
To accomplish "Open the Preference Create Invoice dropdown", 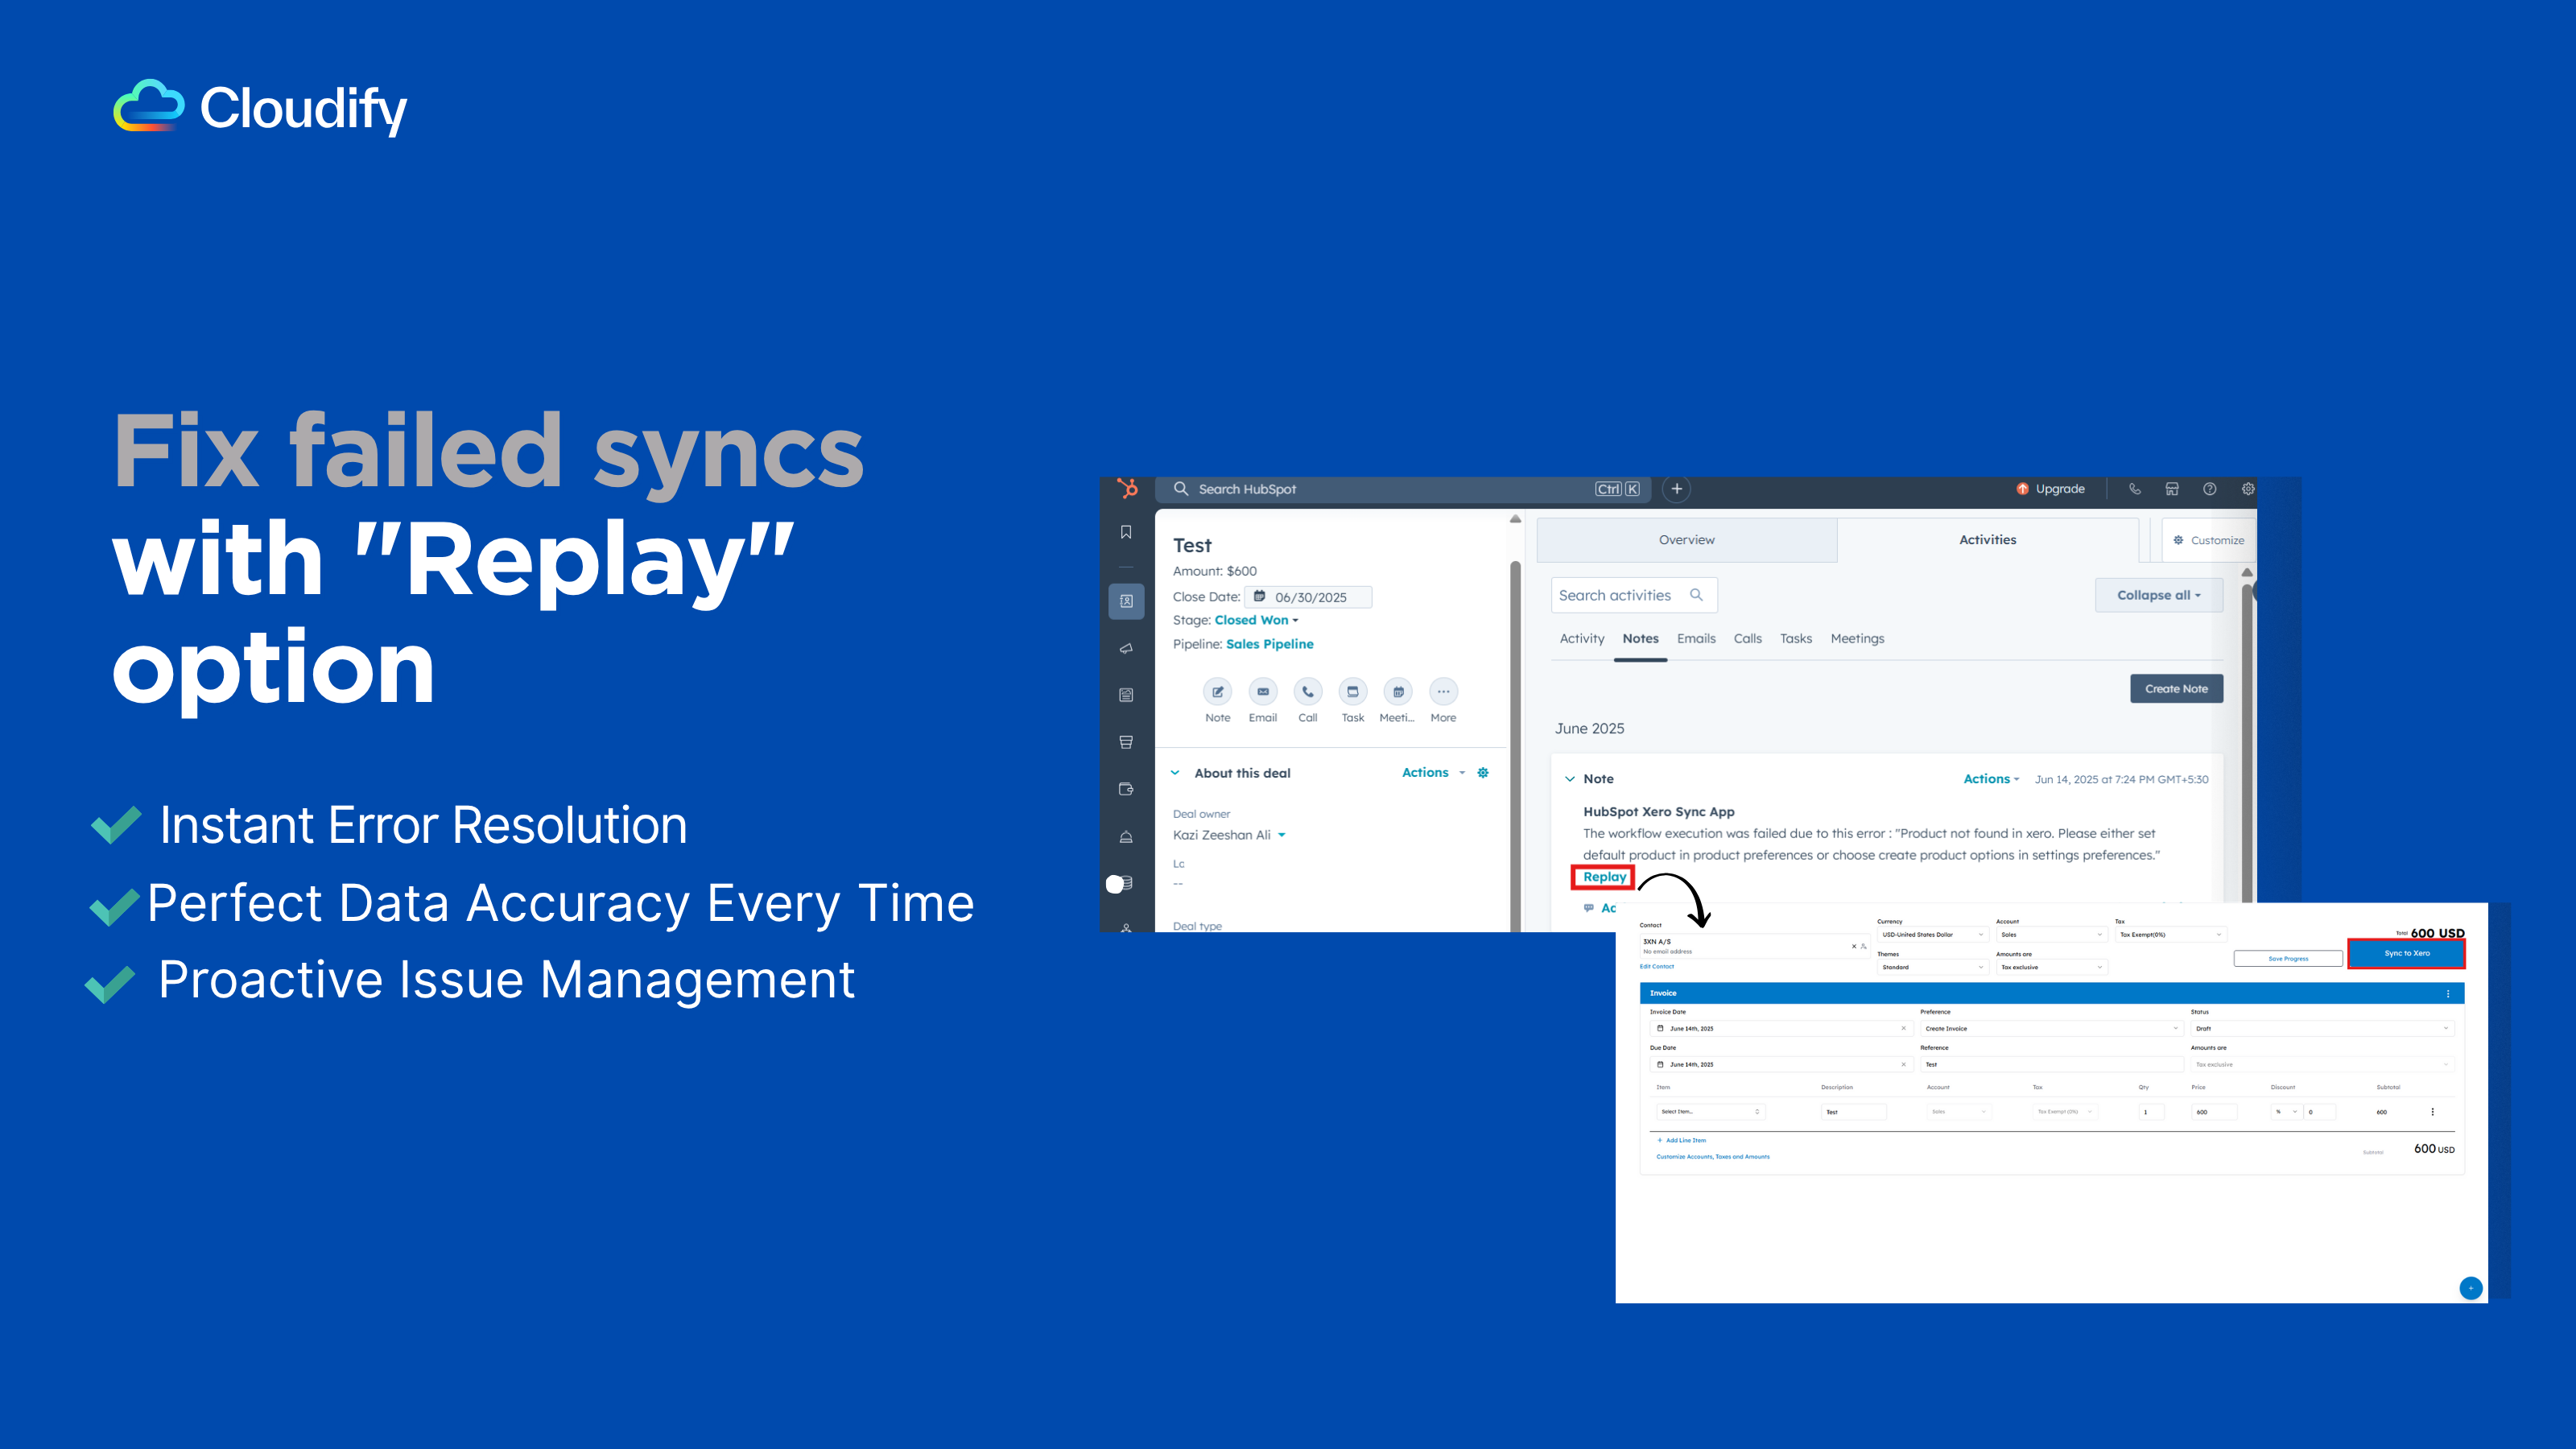I will 2051,1028.
